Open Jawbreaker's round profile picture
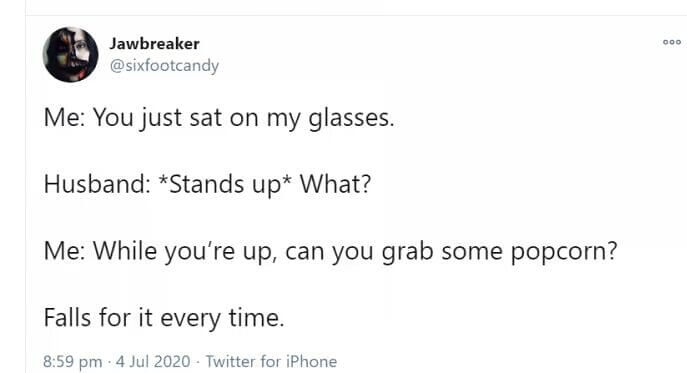 pyautogui.click(x=71, y=54)
